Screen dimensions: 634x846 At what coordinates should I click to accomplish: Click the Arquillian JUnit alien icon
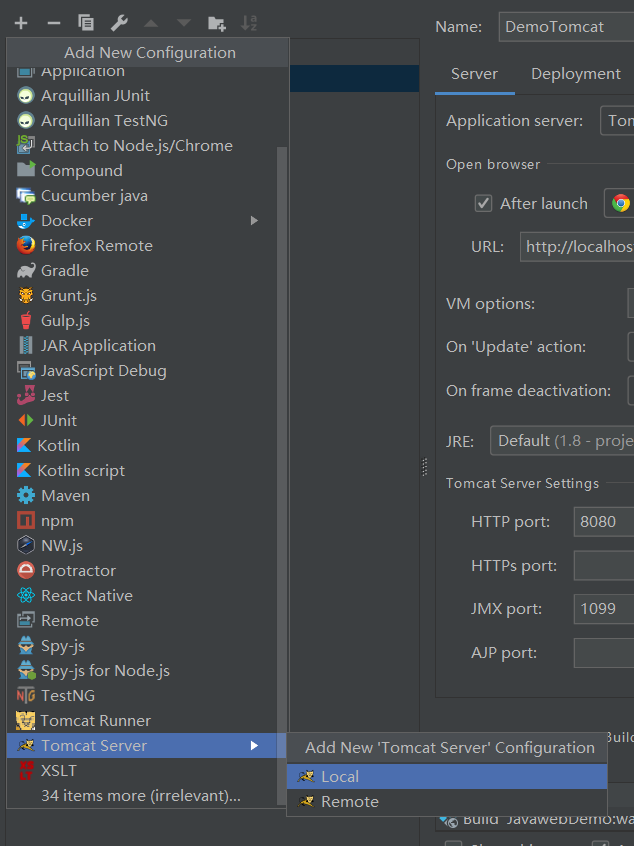click(x=25, y=95)
